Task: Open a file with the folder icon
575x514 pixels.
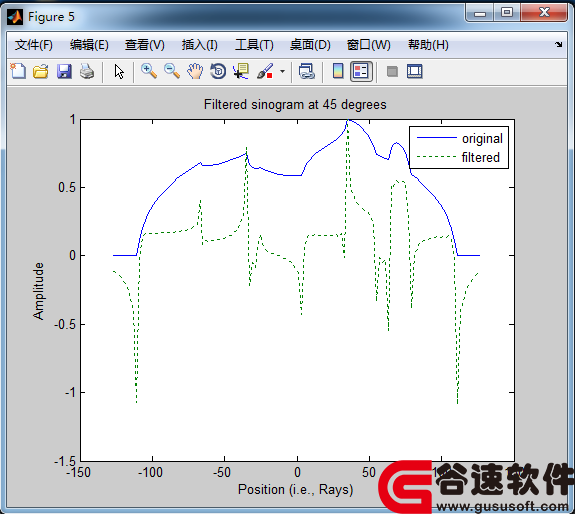Action: coord(41,71)
